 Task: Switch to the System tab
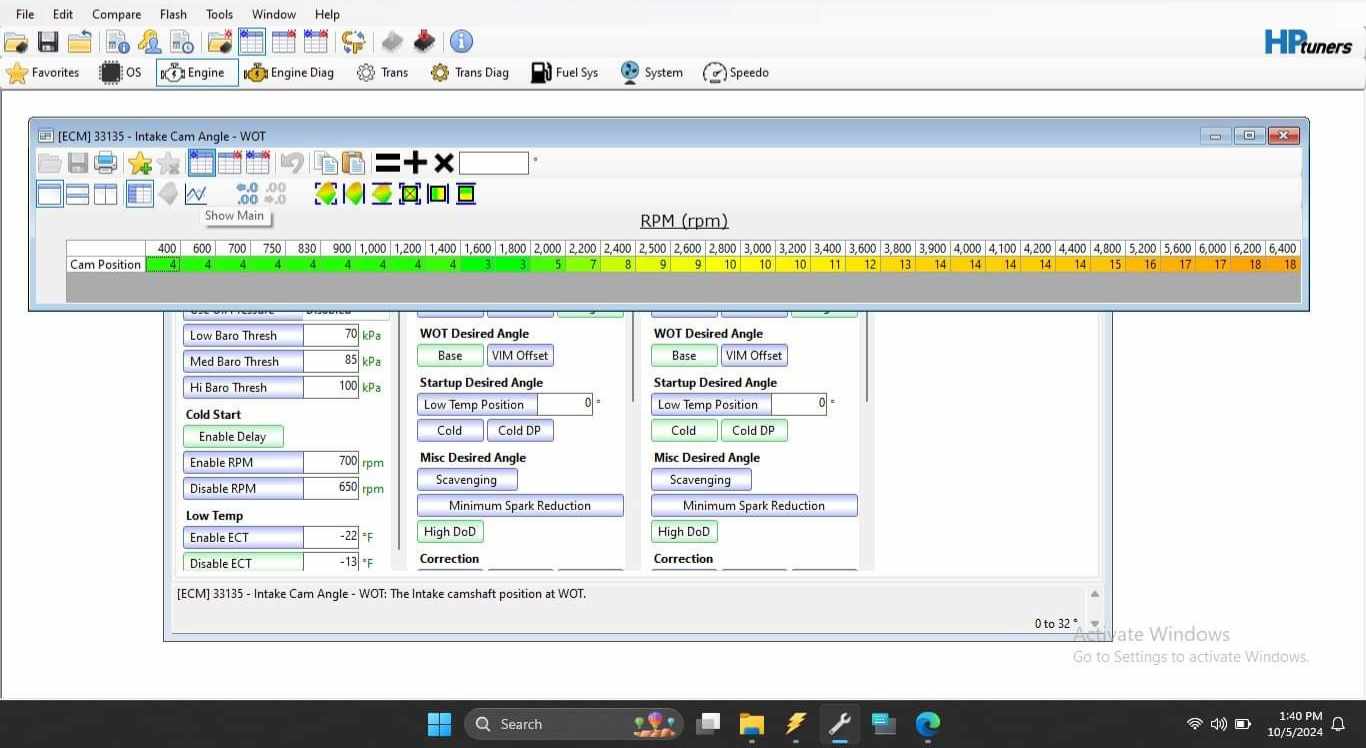(651, 72)
